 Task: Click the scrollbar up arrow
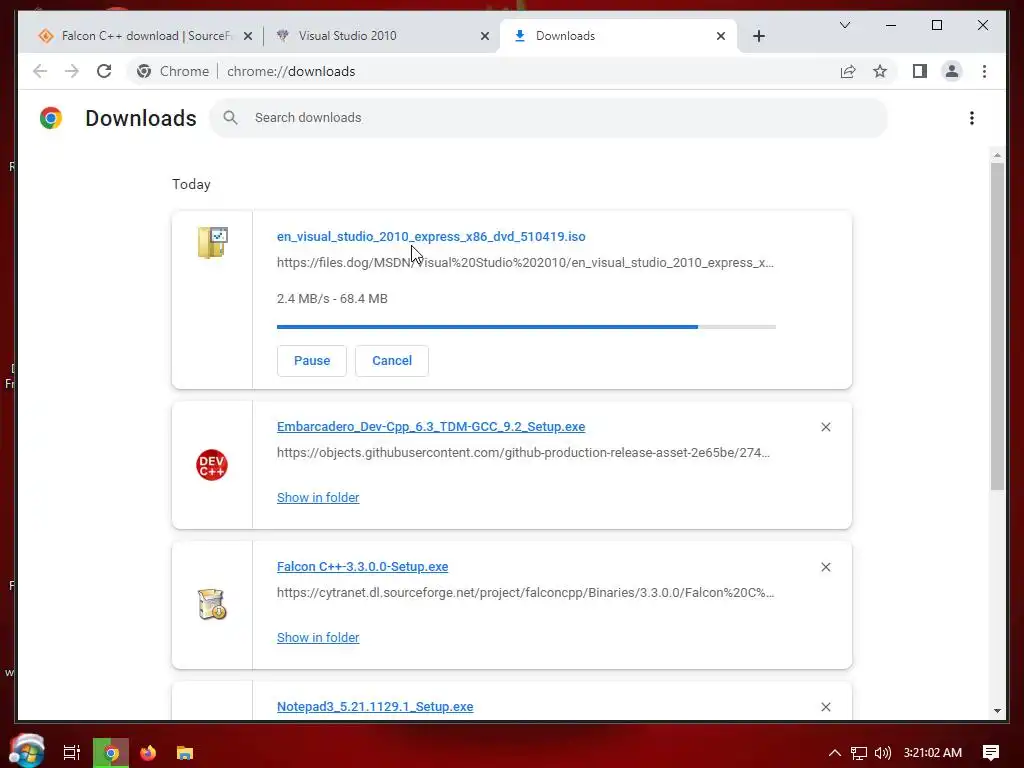tap(997, 155)
